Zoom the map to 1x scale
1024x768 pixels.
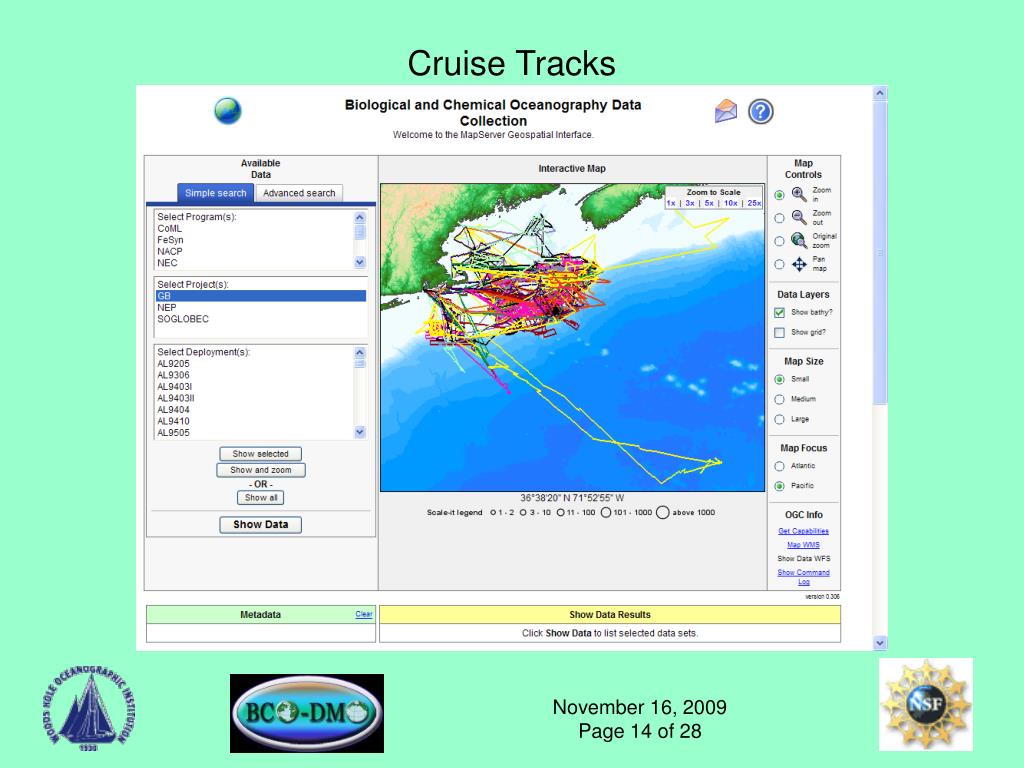671,203
